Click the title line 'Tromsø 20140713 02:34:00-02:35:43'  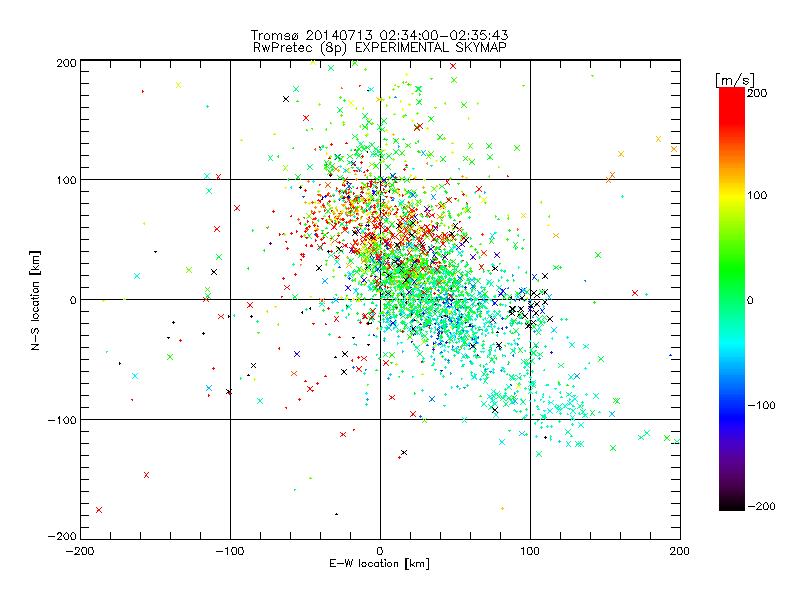(x=379, y=35)
